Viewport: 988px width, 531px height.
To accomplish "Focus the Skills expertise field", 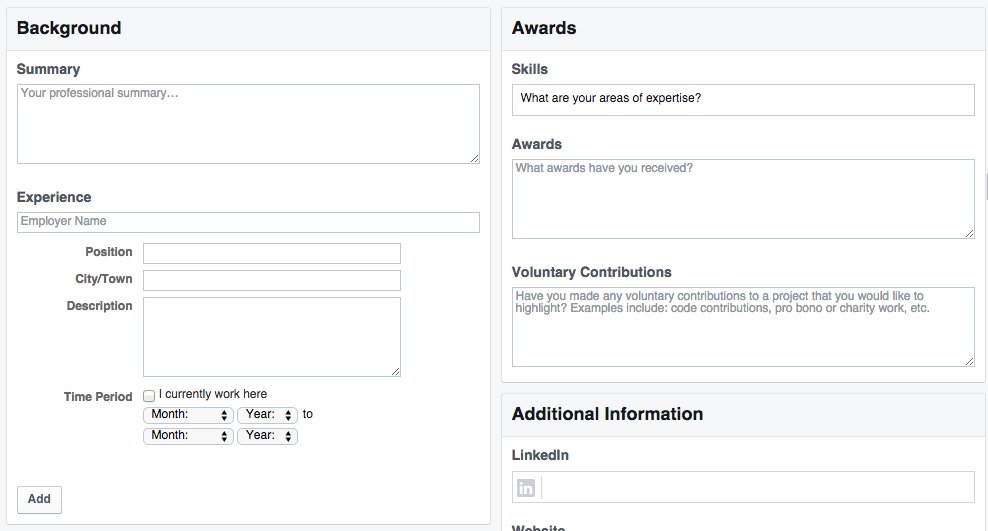I will tap(743, 100).
